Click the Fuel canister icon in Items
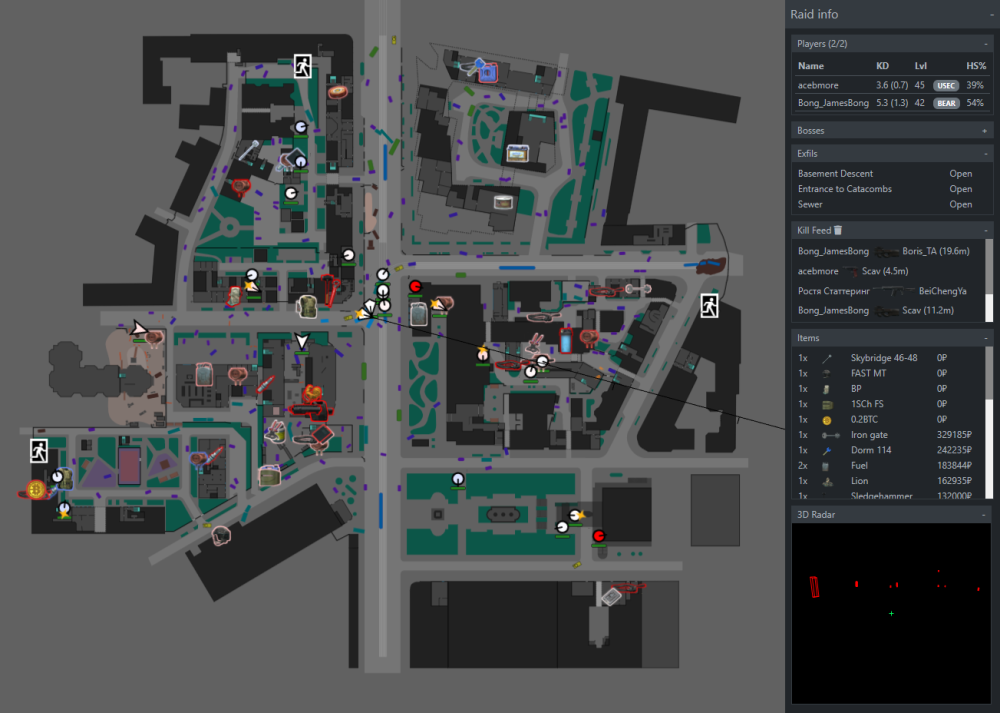The image size is (1000, 713). [827, 466]
